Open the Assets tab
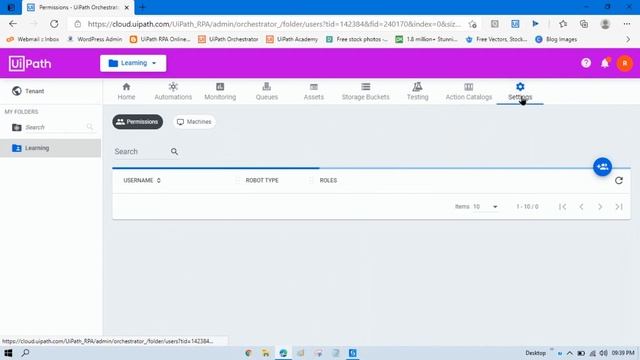Viewport: 640px width, 360px height. tap(313, 91)
